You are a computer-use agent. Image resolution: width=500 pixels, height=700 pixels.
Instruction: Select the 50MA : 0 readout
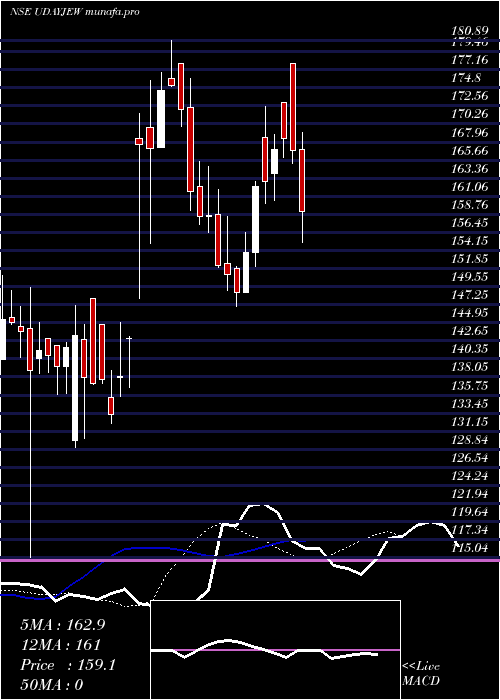52,685
